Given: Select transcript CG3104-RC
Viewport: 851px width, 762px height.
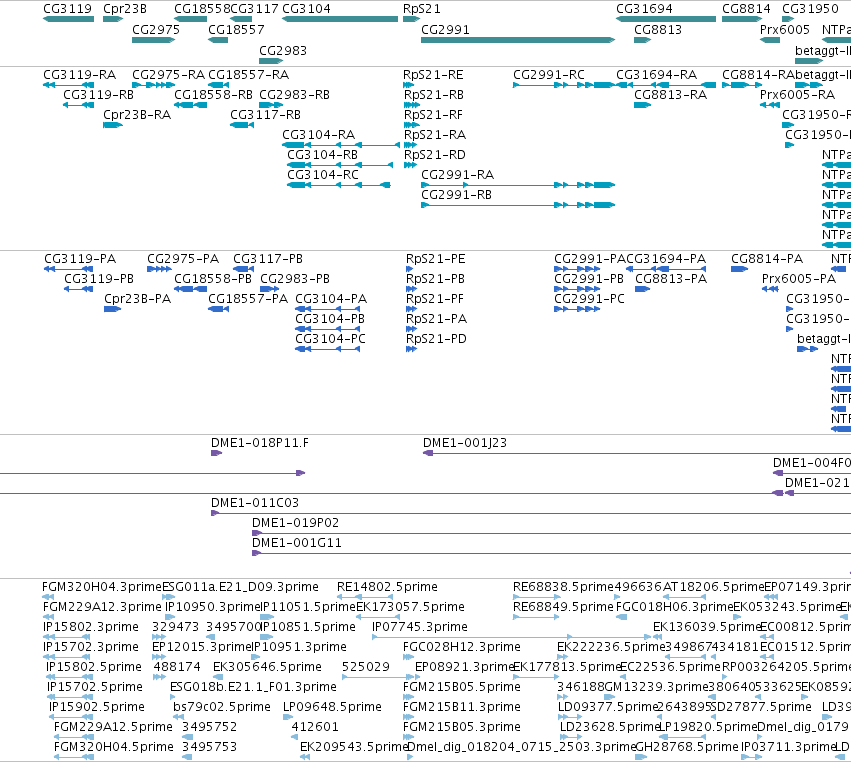Looking at the screenshot, I should coord(339,185).
